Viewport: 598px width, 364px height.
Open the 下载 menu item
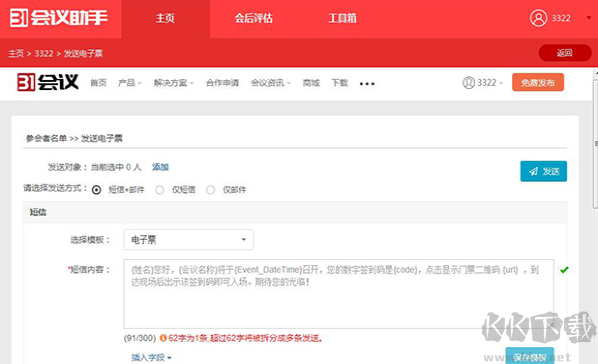coord(339,83)
